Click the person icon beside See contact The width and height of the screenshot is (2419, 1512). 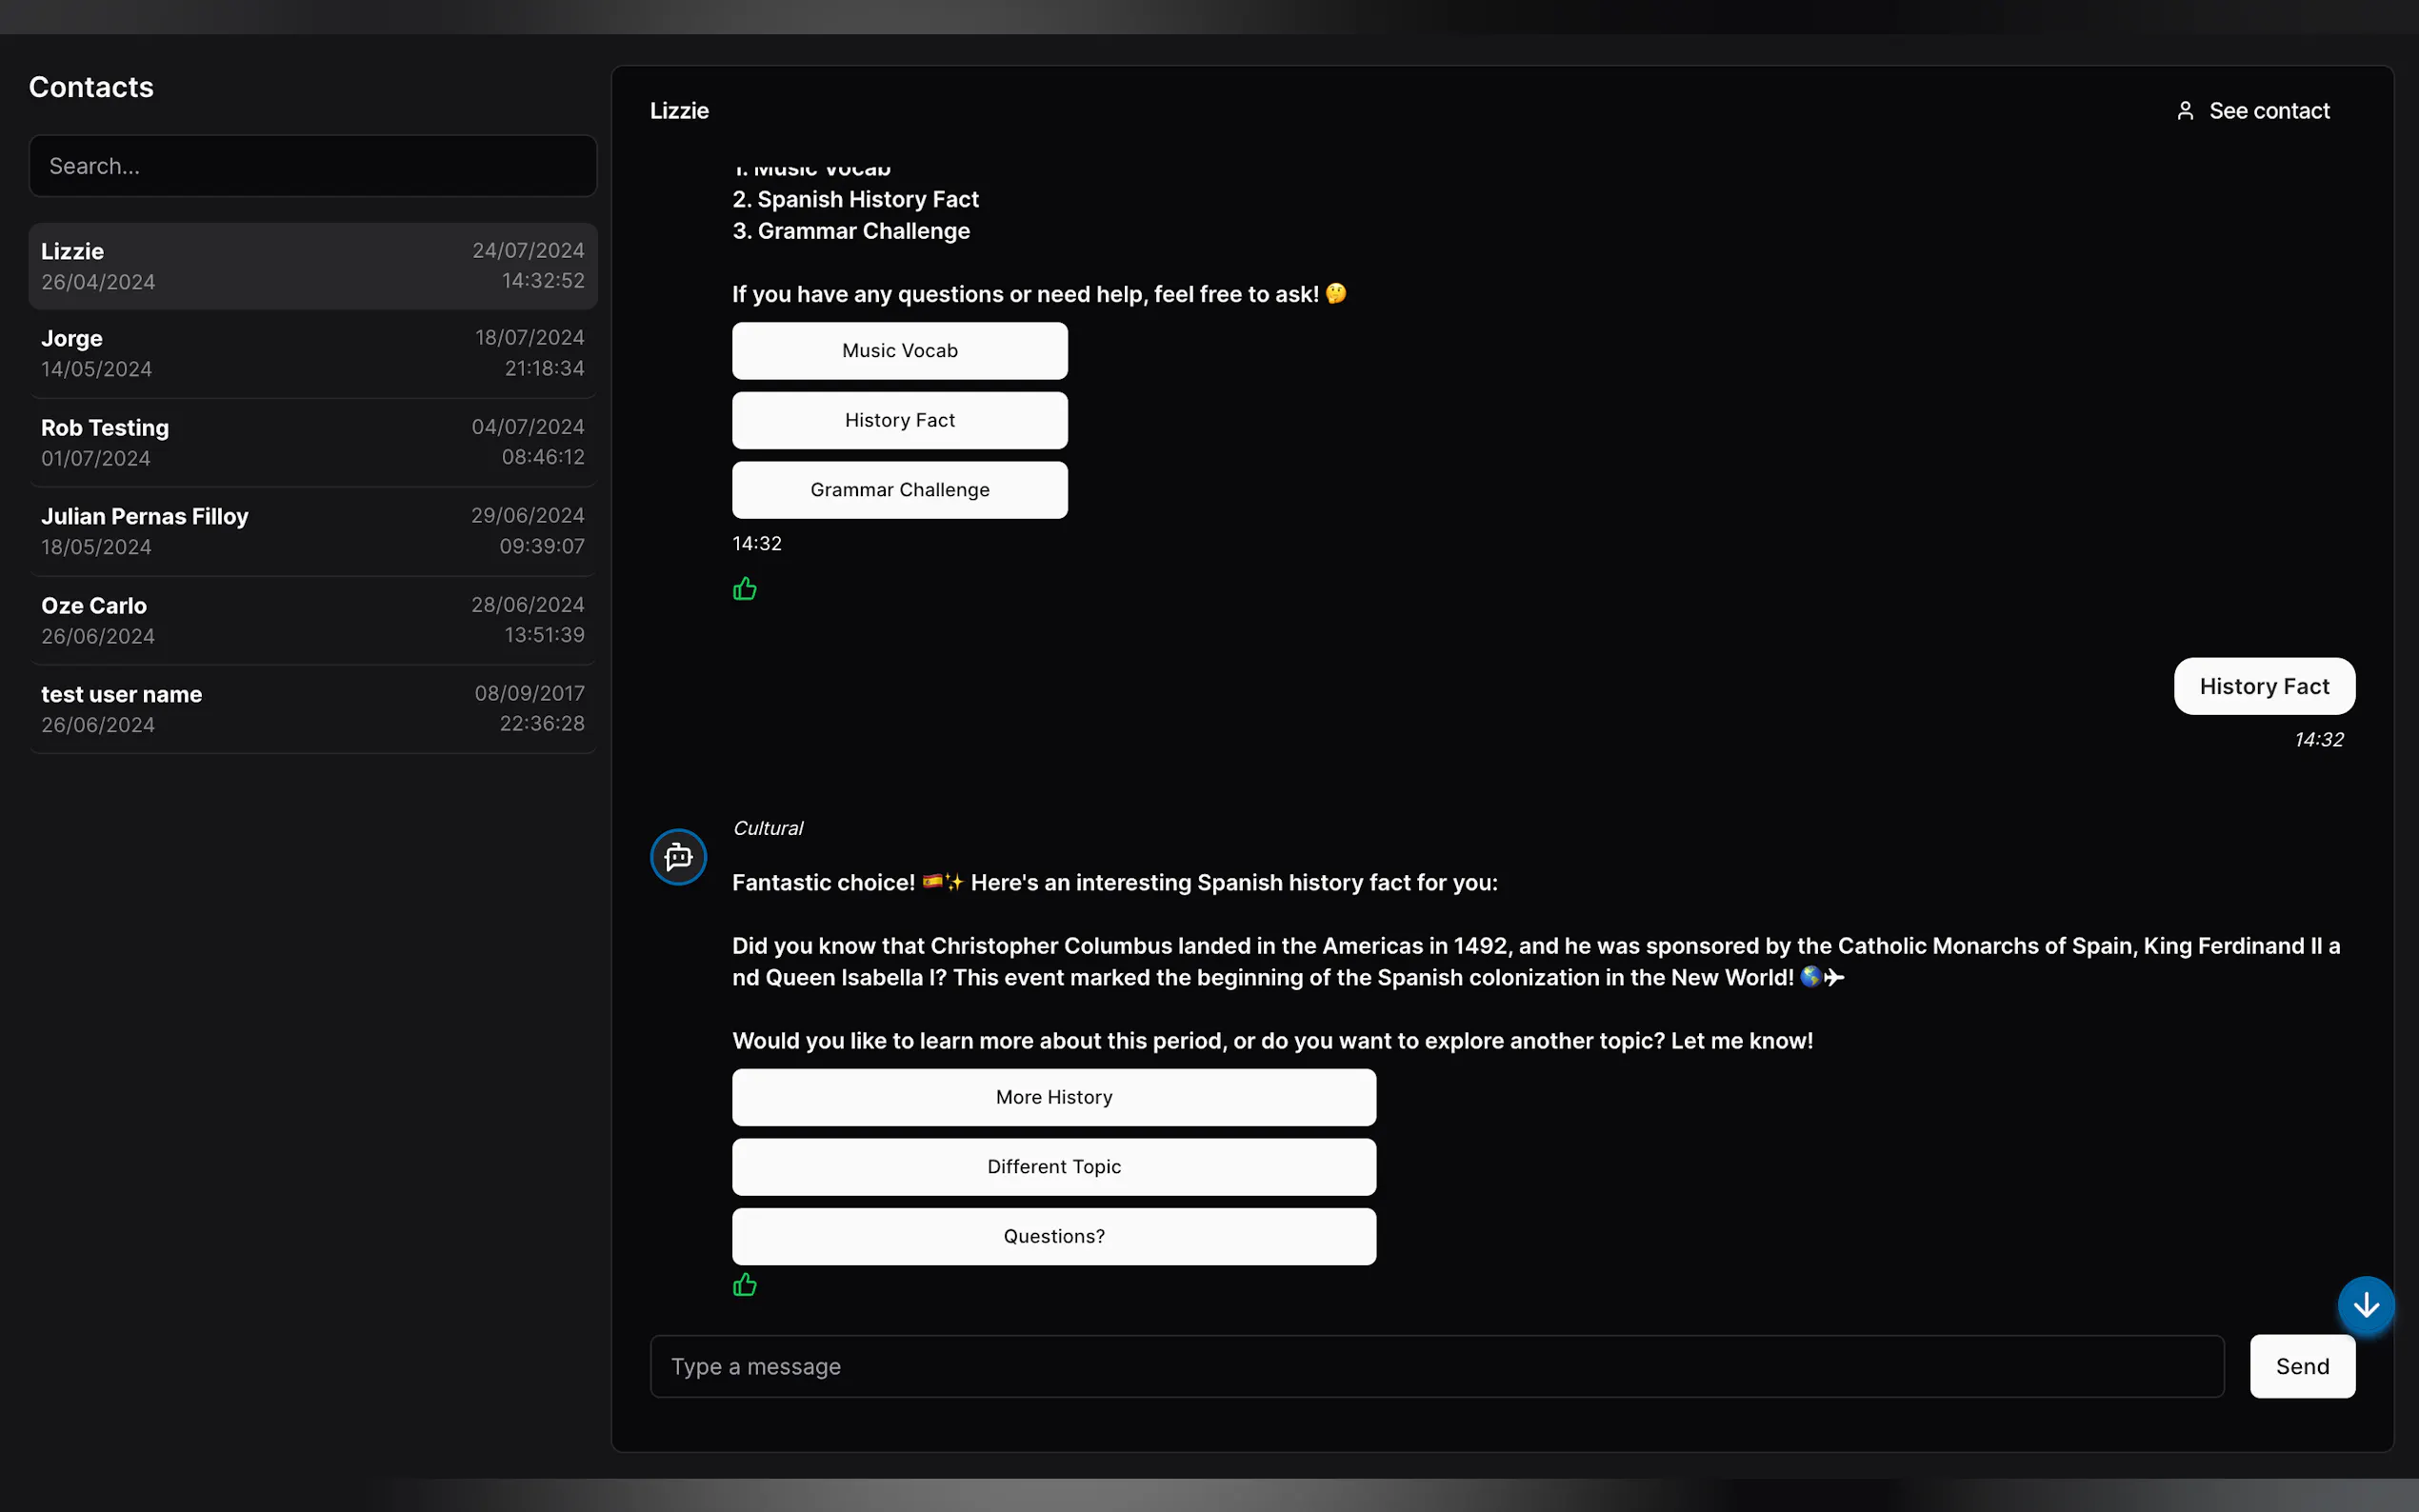(x=2185, y=111)
